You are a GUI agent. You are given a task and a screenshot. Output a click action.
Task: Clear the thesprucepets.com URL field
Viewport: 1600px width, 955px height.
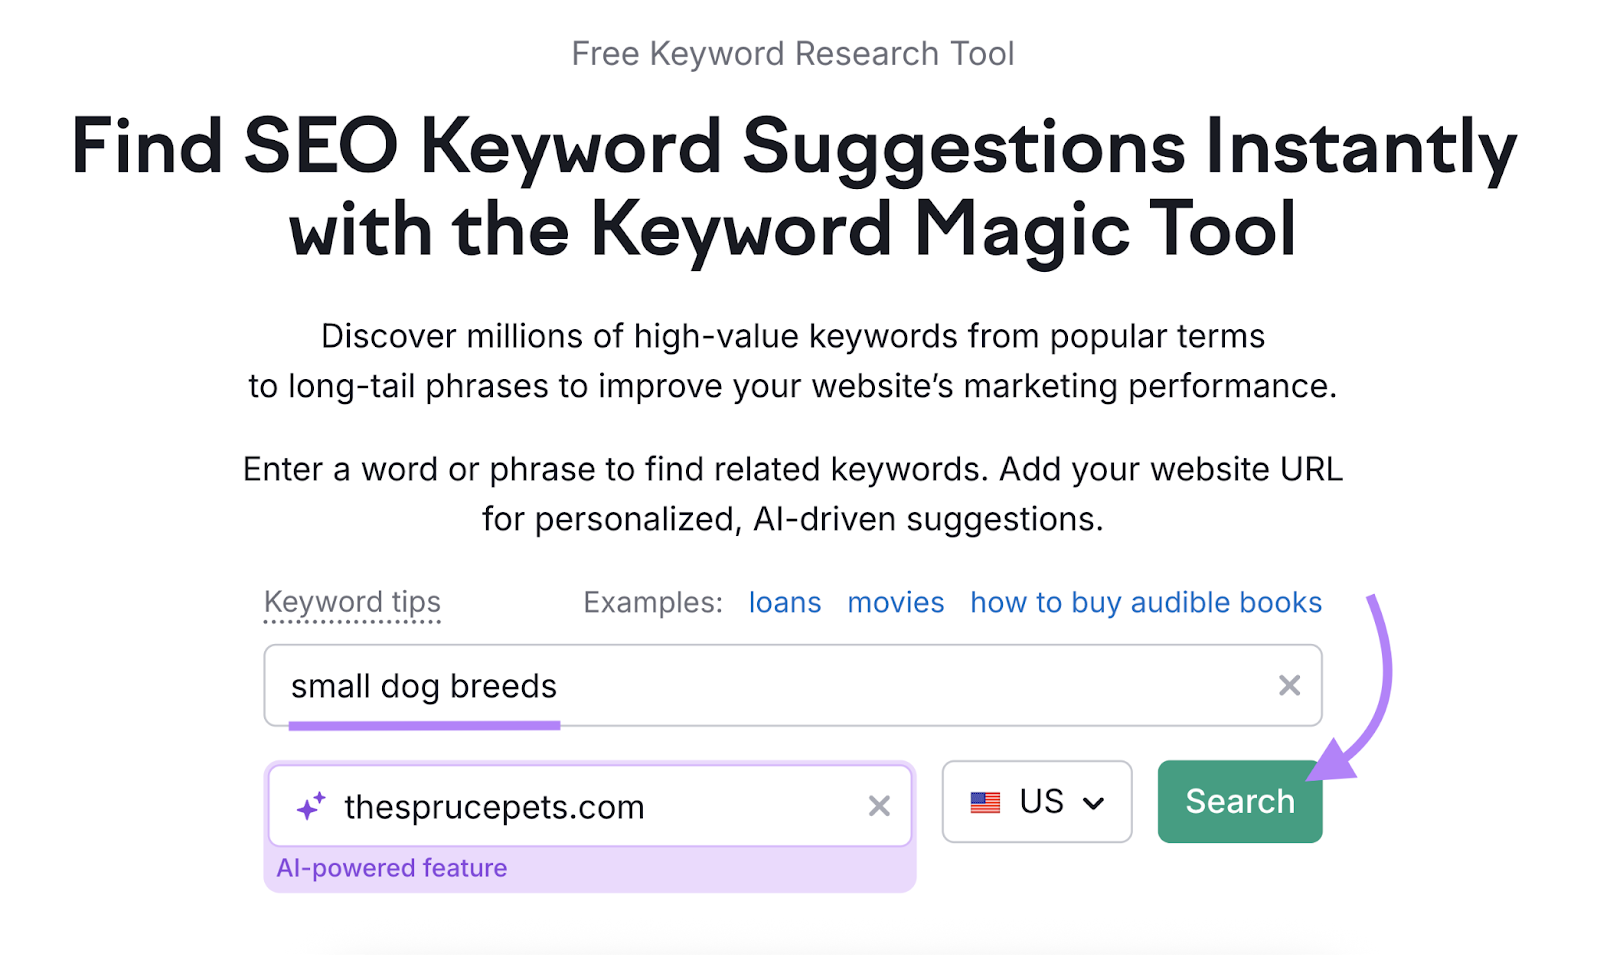pyautogui.click(x=880, y=806)
